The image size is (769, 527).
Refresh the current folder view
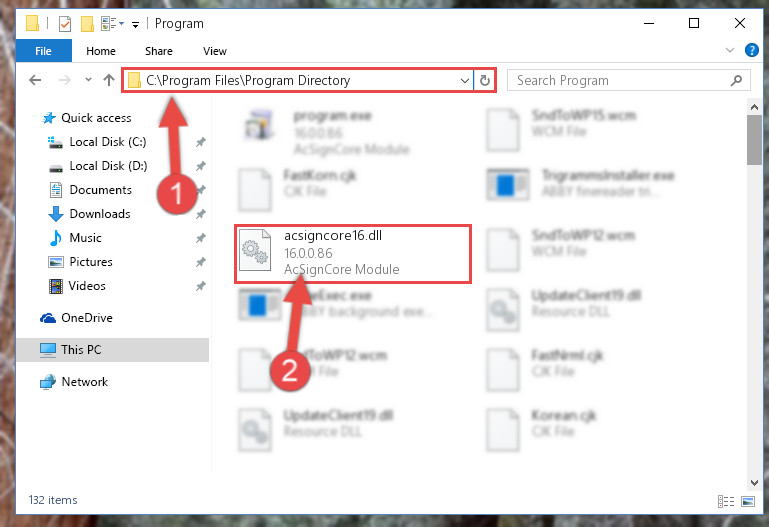pyautogui.click(x=485, y=80)
